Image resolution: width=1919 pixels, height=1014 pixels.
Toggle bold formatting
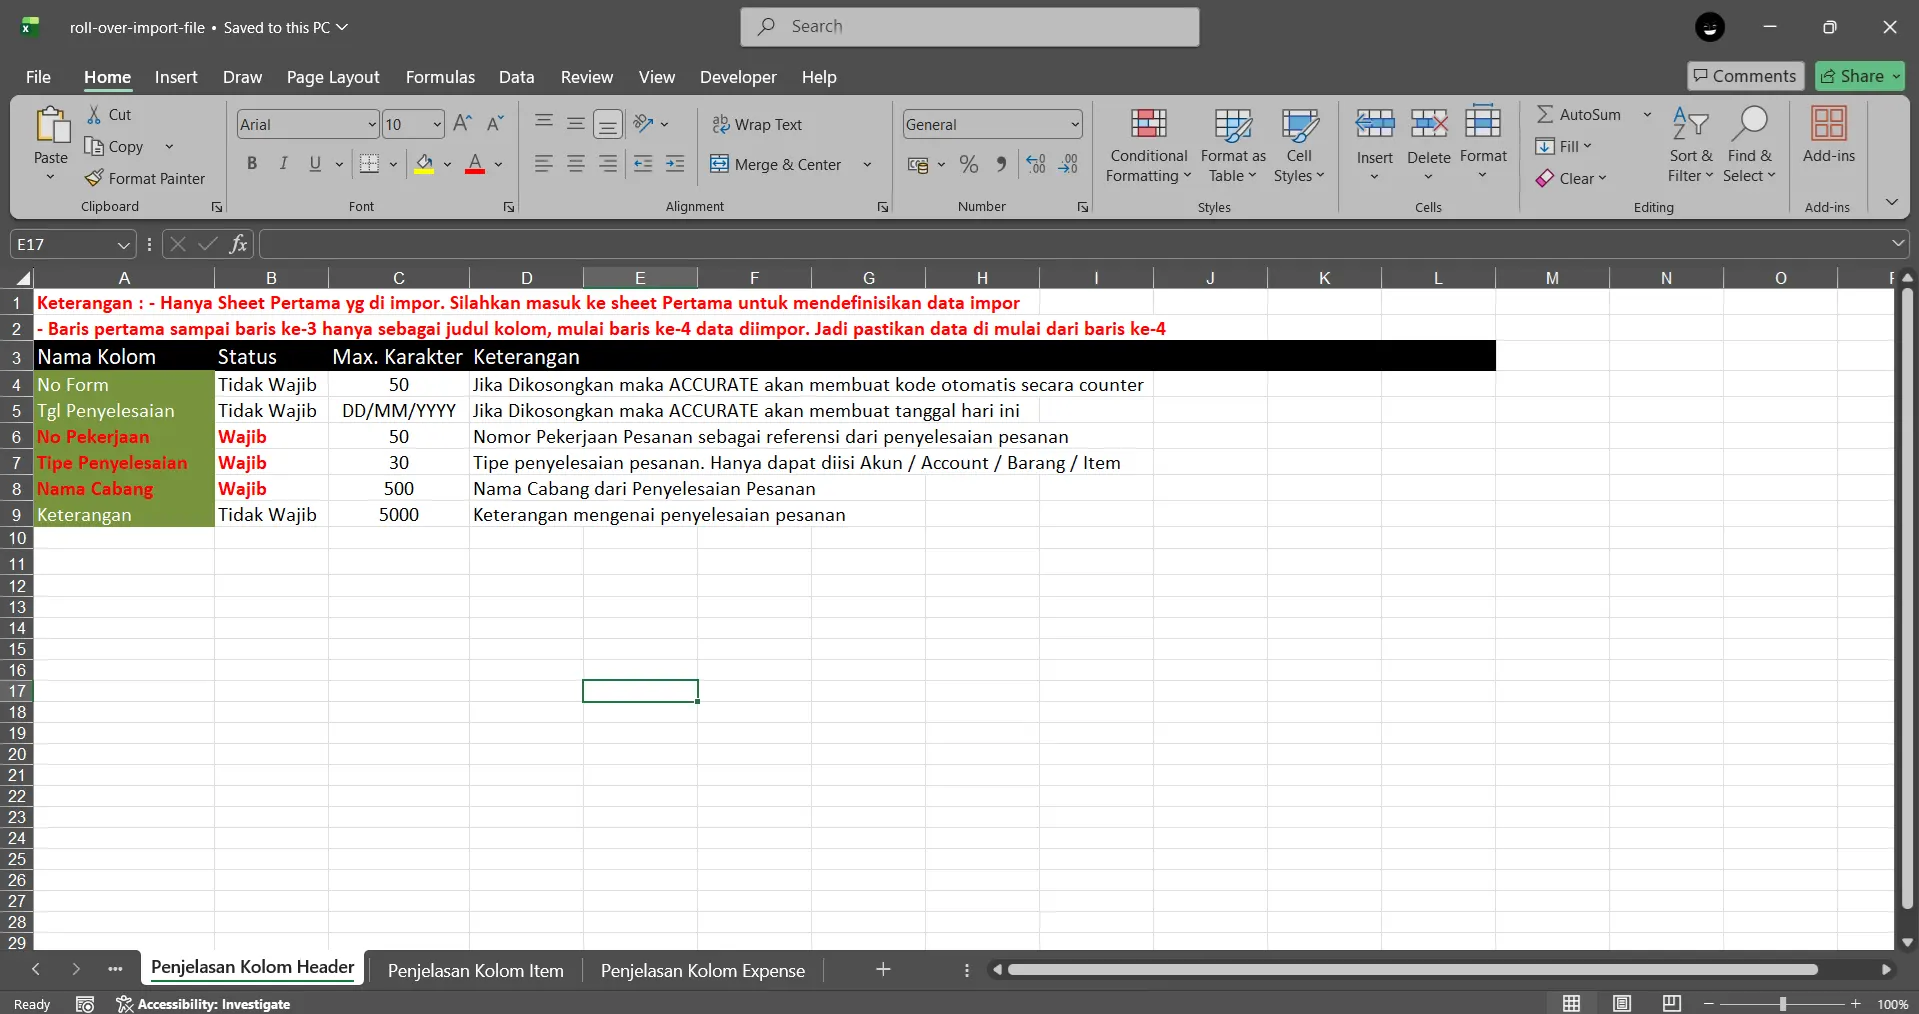[252, 164]
